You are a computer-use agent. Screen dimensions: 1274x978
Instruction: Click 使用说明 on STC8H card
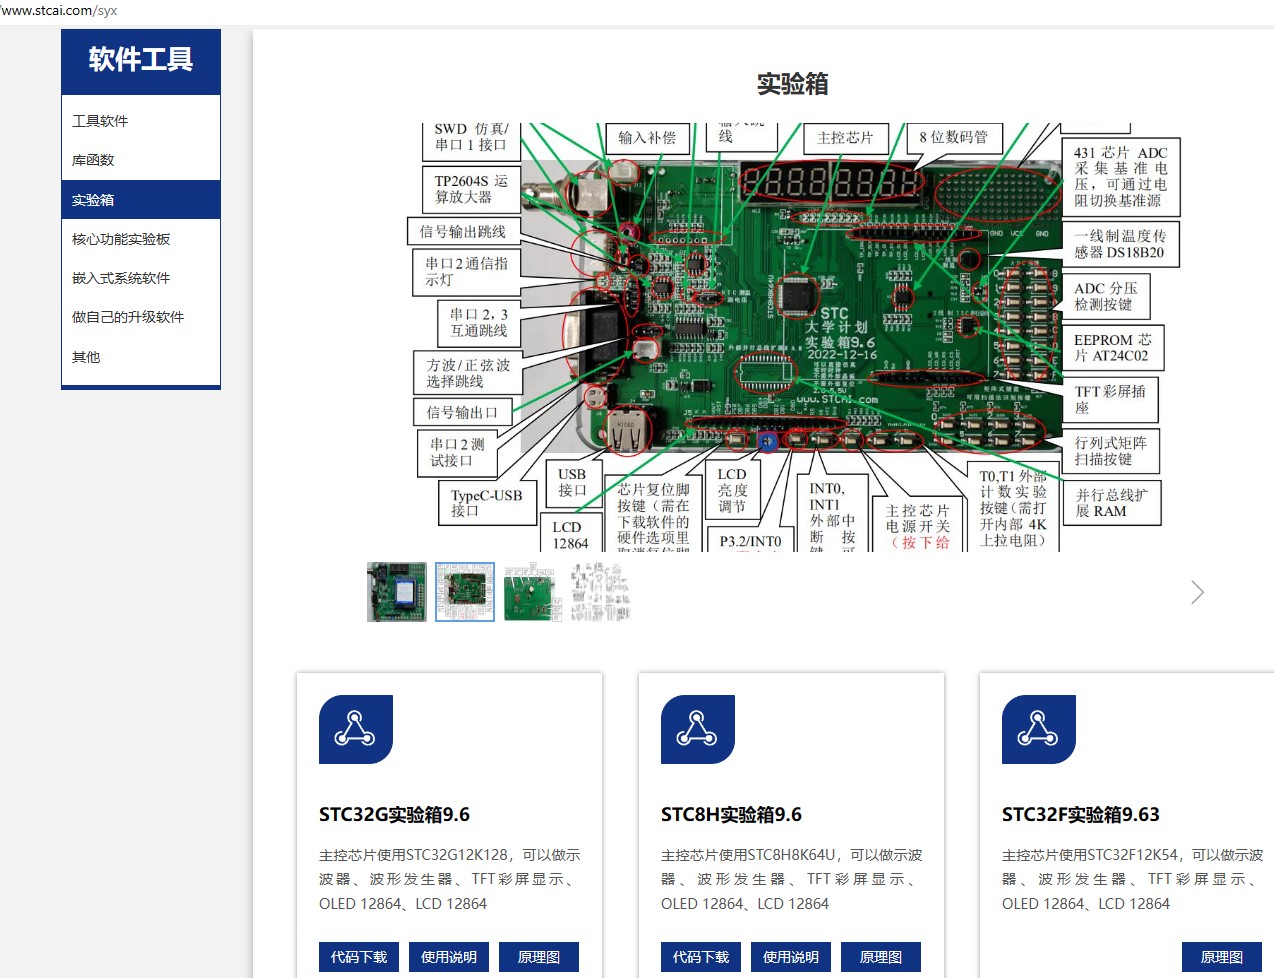[x=791, y=957]
